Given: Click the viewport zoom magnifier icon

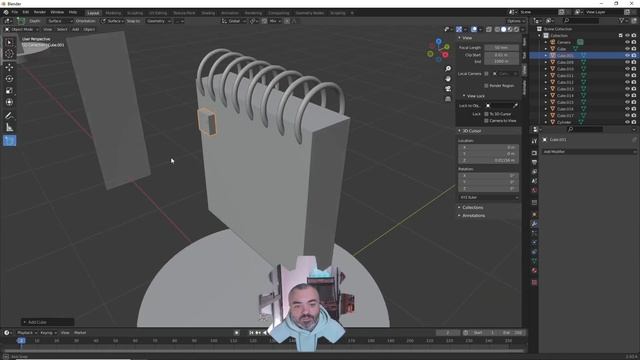Looking at the screenshot, I should pos(448,69).
